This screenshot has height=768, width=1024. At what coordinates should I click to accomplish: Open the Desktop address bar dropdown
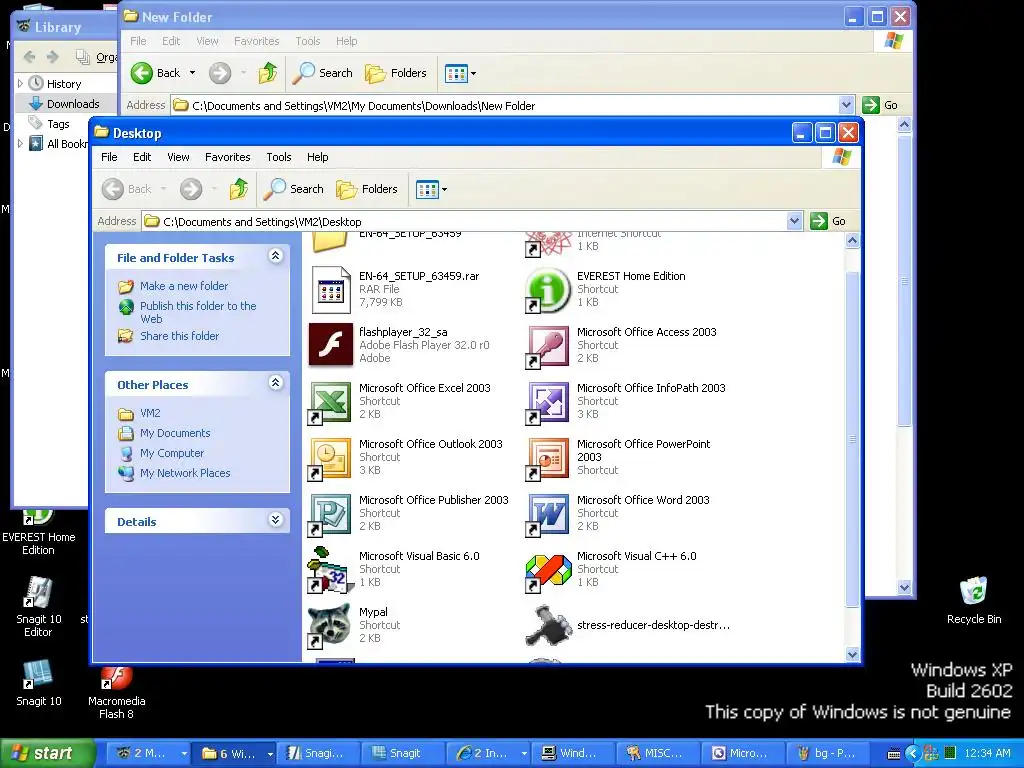pos(794,221)
